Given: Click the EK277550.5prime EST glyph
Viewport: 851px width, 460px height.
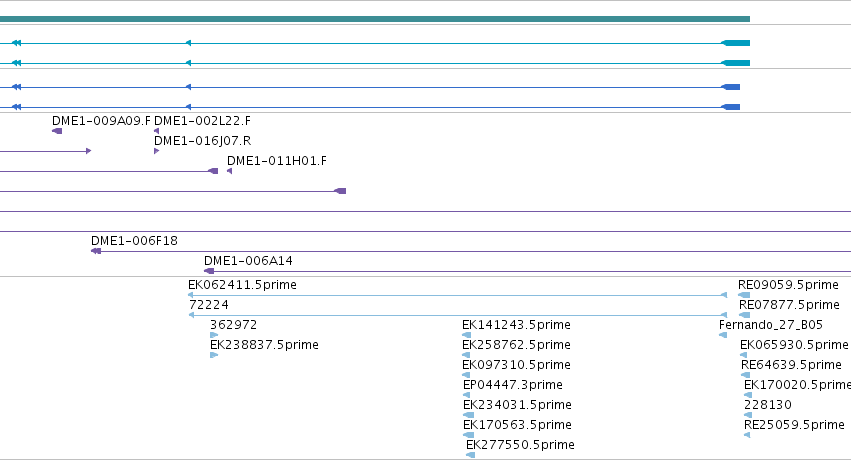Looking at the screenshot, I should tap(471, 455).
